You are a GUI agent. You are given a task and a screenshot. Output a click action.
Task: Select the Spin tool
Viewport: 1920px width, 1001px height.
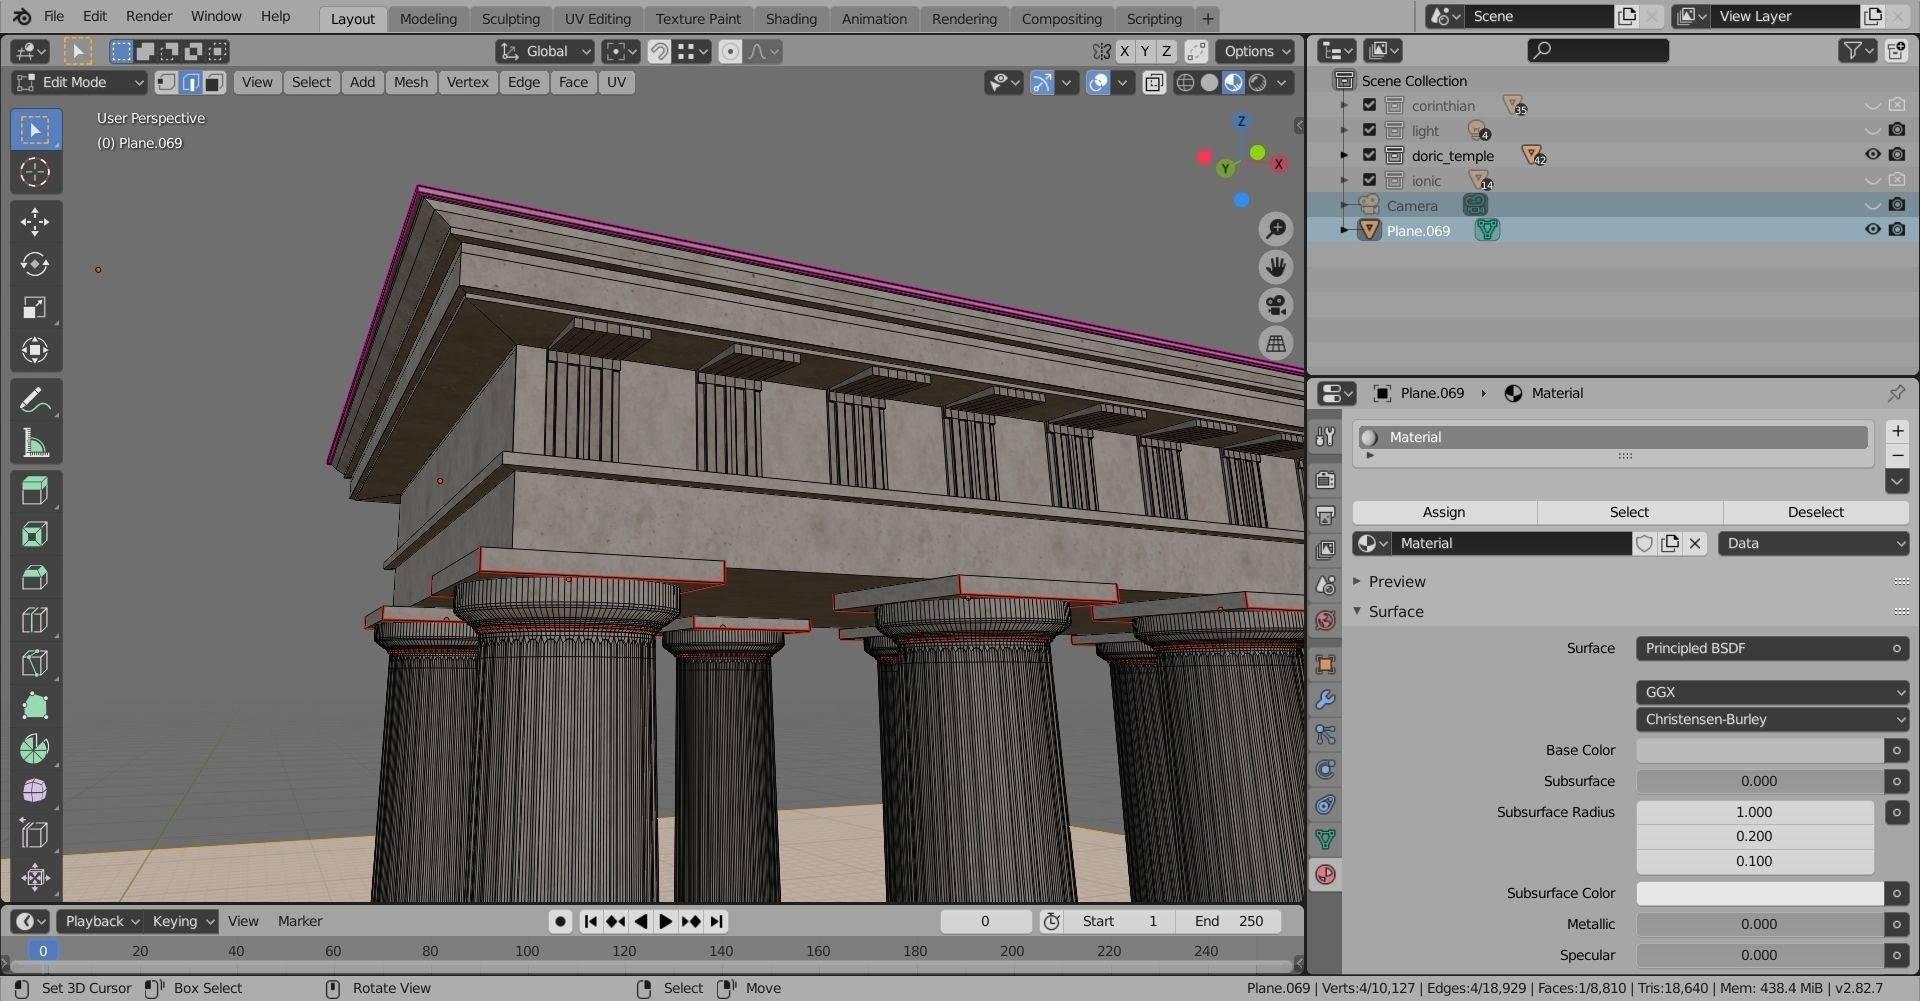pos(35,749)
